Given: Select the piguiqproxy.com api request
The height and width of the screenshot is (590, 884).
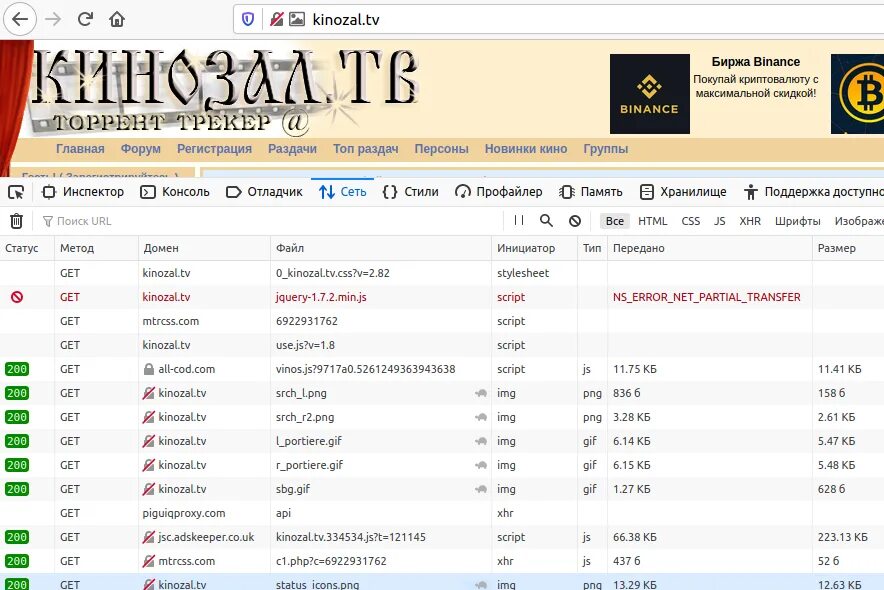Looking at the screenshot, I should pyautogui.click(x=442, y=513).
